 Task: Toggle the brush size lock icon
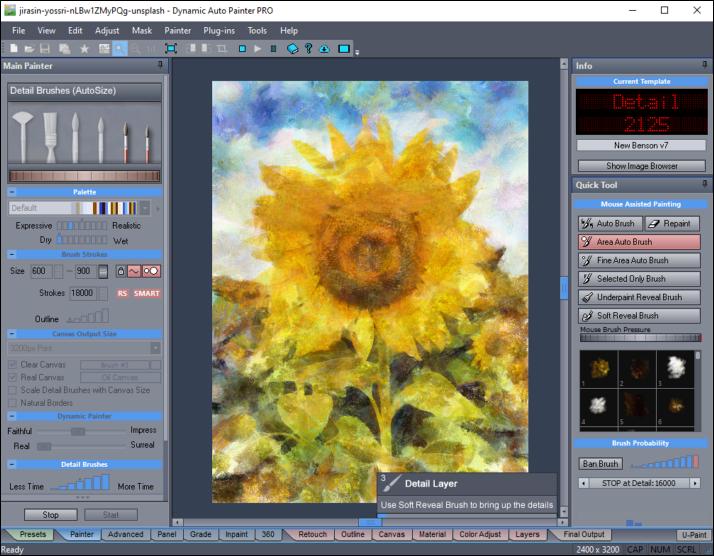(x=120, y=271)
